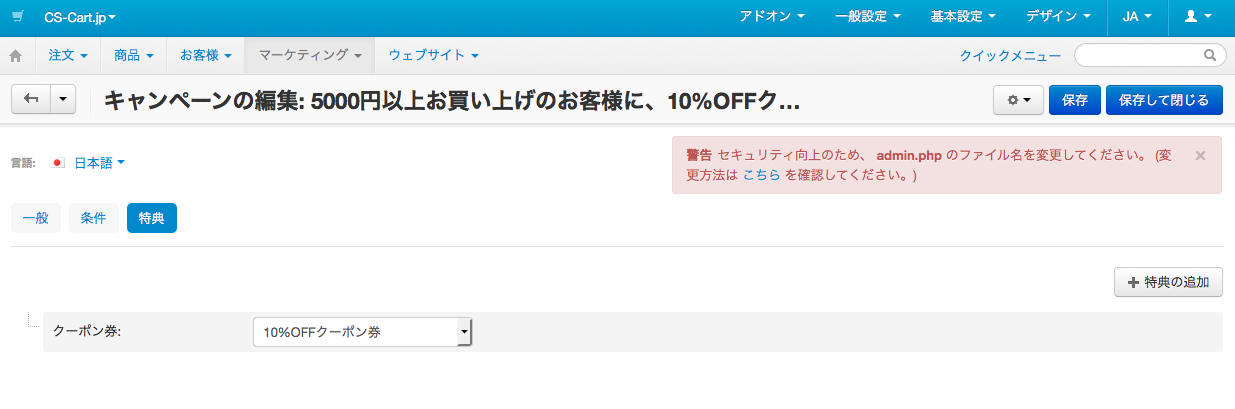
Task: Switch to the 一般 tab
Action: pos(36,218)
